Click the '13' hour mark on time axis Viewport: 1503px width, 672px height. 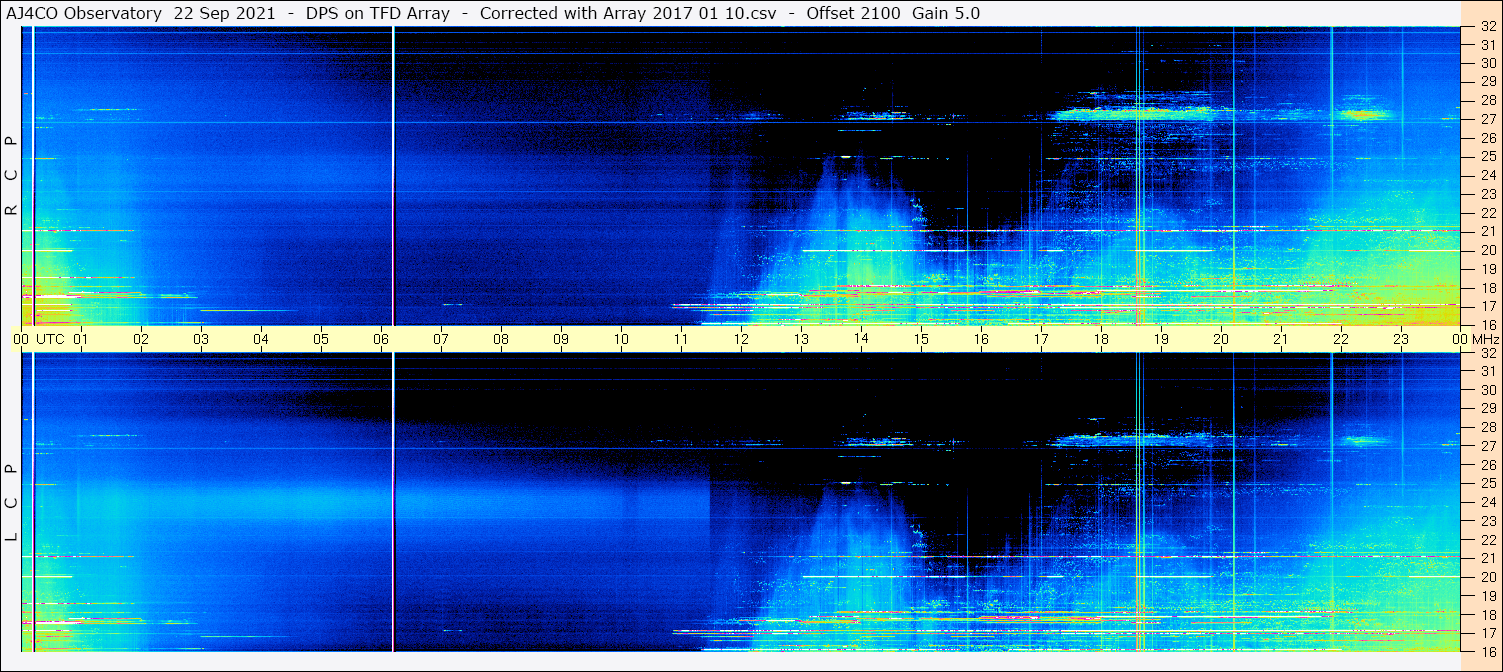(801, 339)
